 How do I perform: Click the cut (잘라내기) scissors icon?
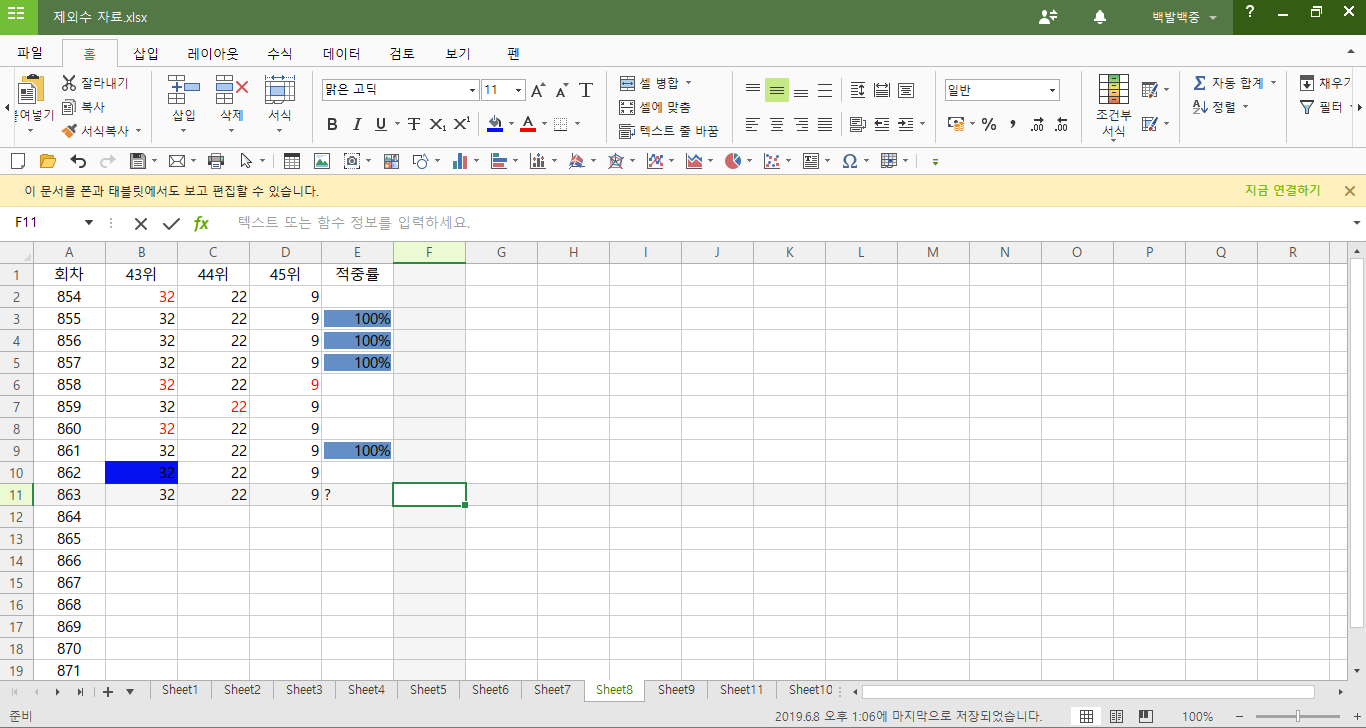pos(69,83)
